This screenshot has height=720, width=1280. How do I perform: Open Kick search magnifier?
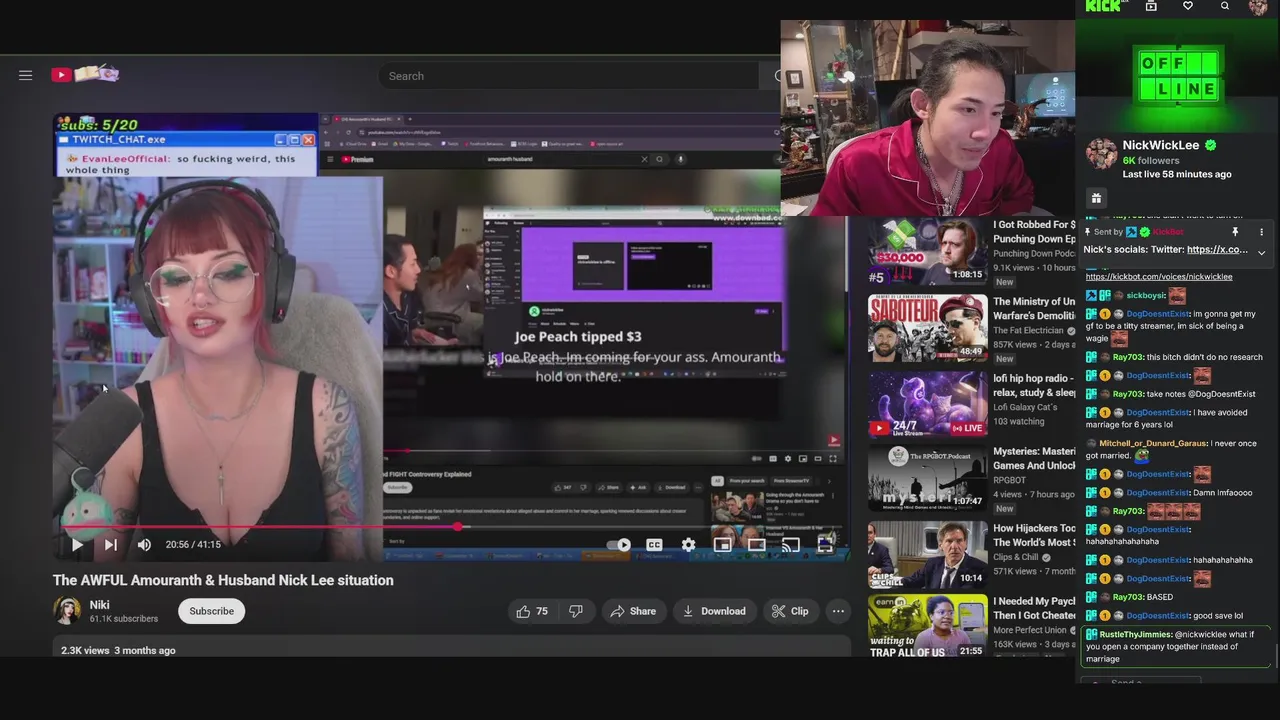[x=1225, y=6]
